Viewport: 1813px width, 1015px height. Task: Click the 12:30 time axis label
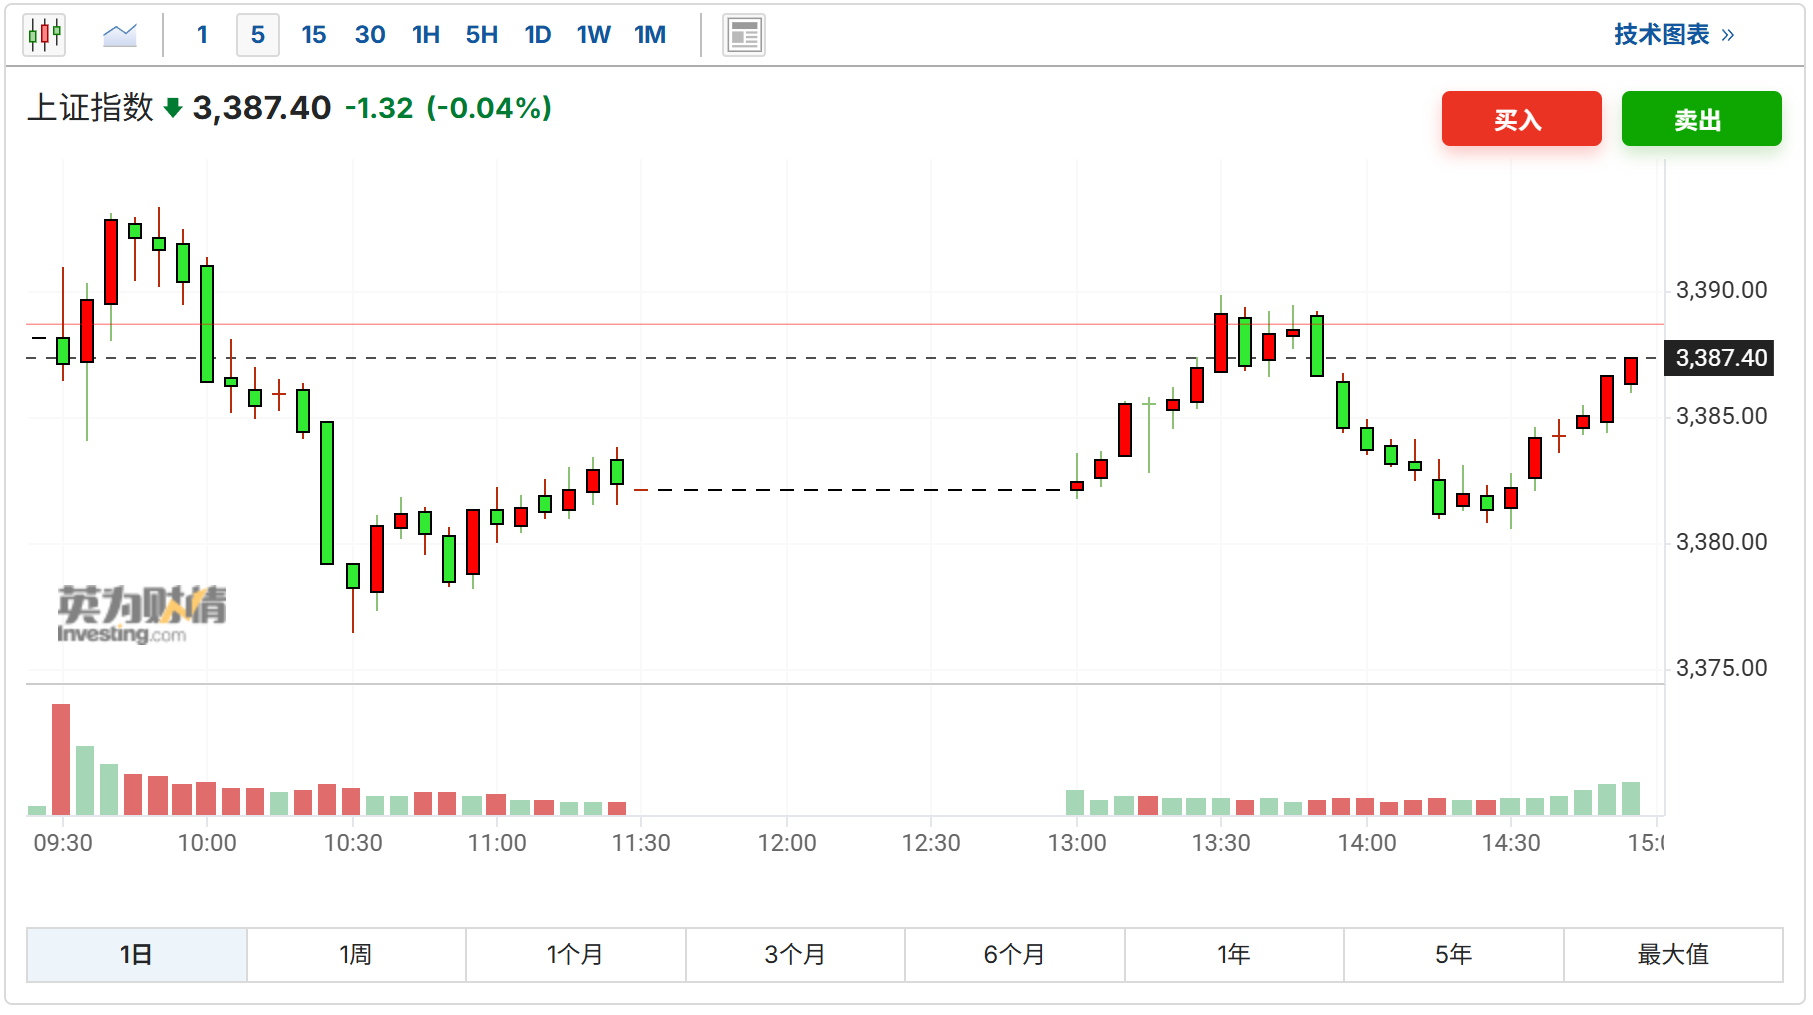tap(931, 843)
